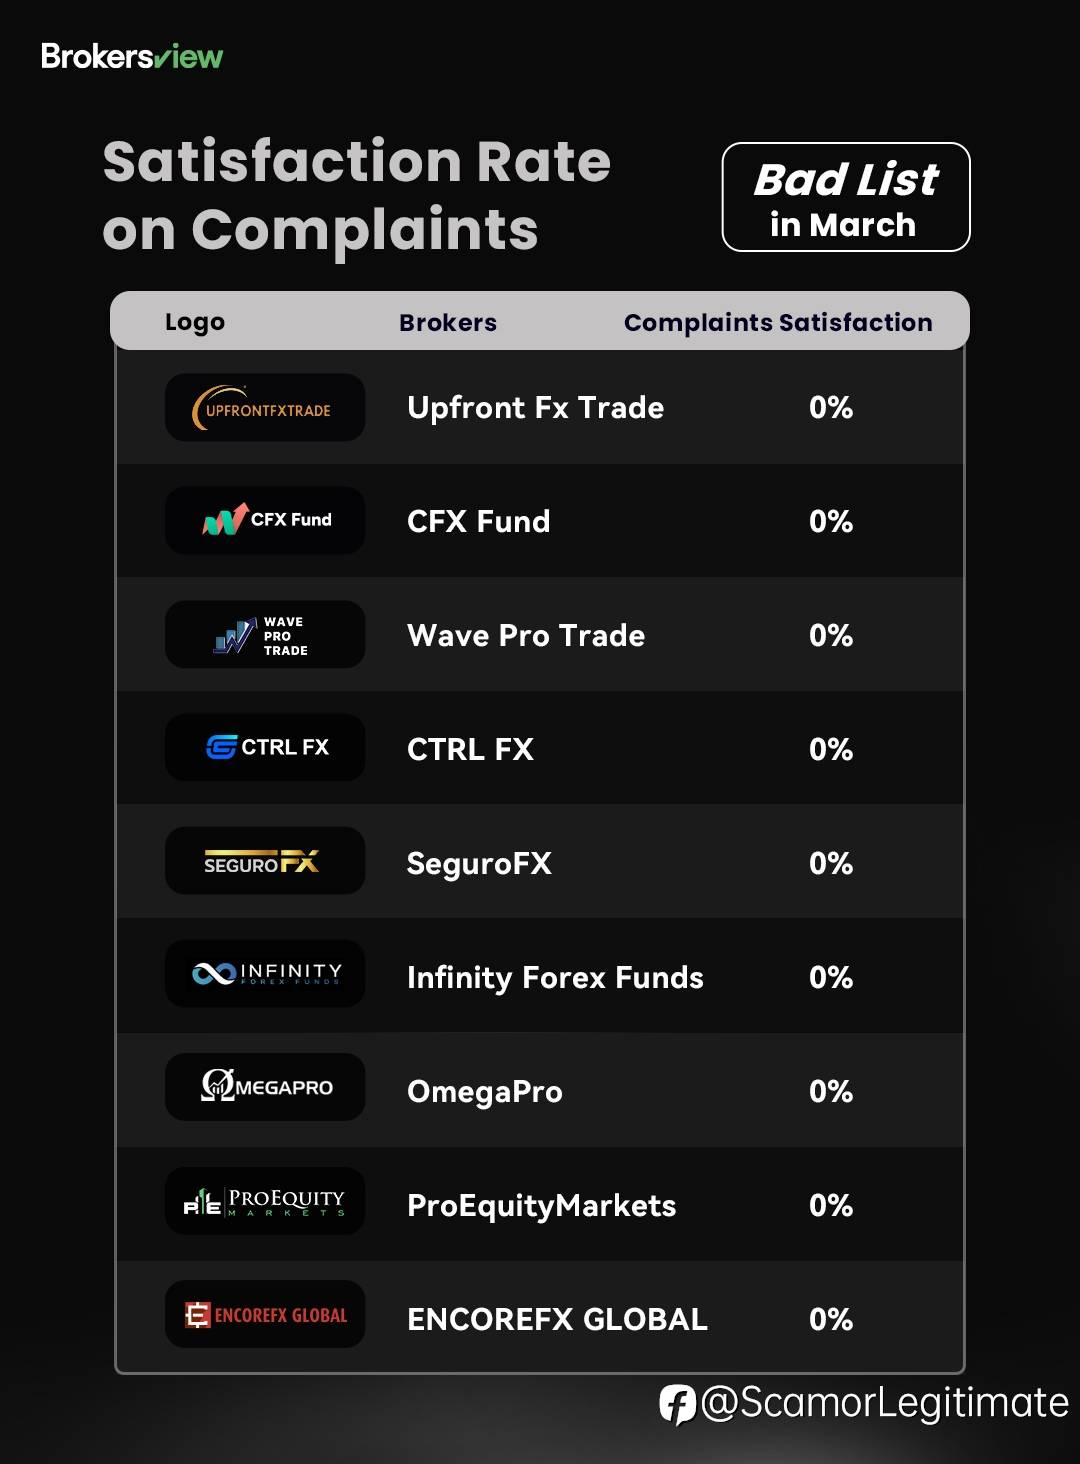
Task: Select the Satisfaction Rate on Complaints title
Action: (356, 195)
